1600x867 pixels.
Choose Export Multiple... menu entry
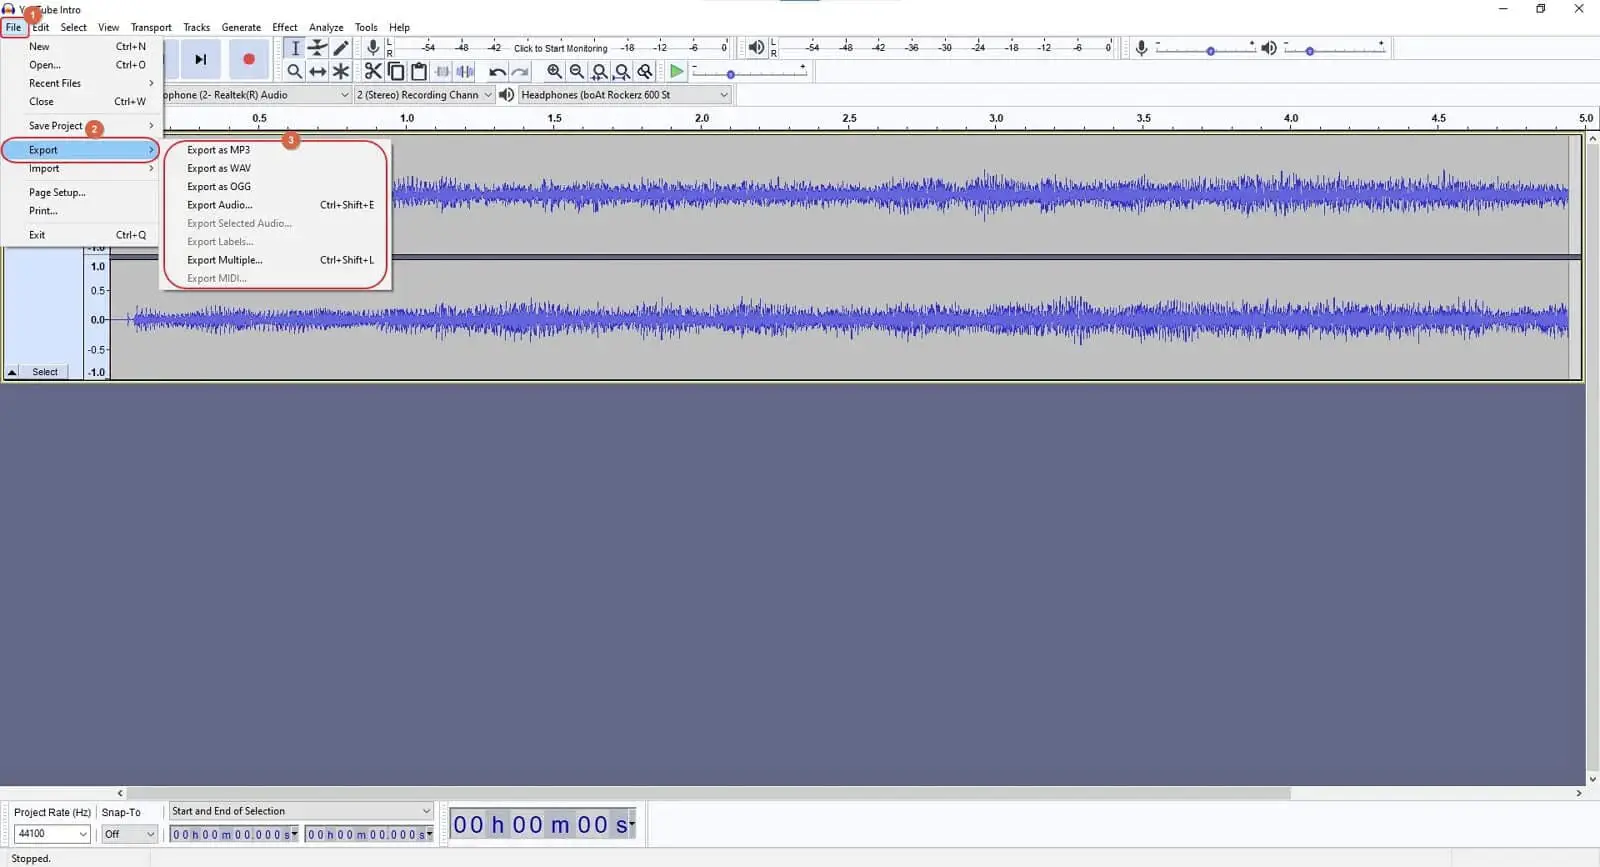[x=276, y=260]
